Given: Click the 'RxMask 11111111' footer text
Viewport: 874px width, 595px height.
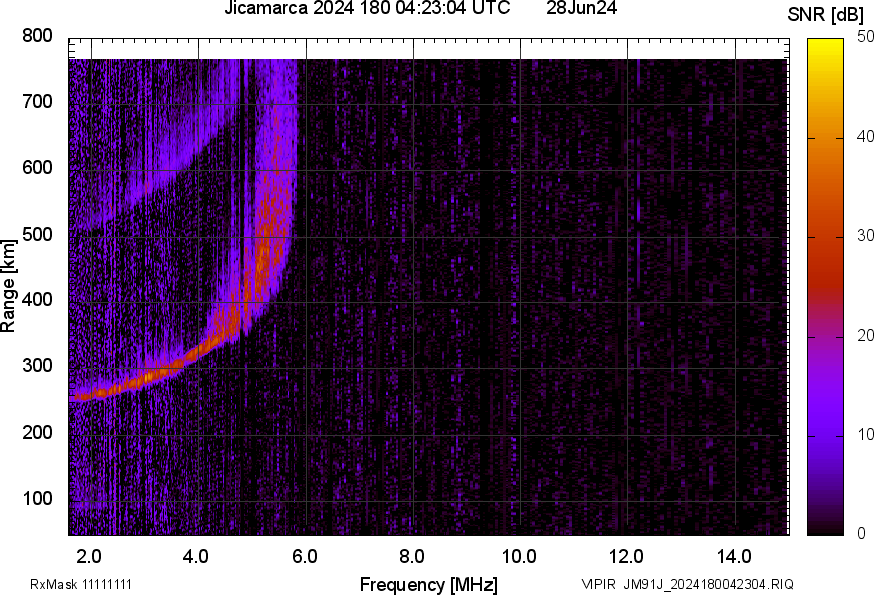Looking at the screenshot, I should click(x=81, y=584).
